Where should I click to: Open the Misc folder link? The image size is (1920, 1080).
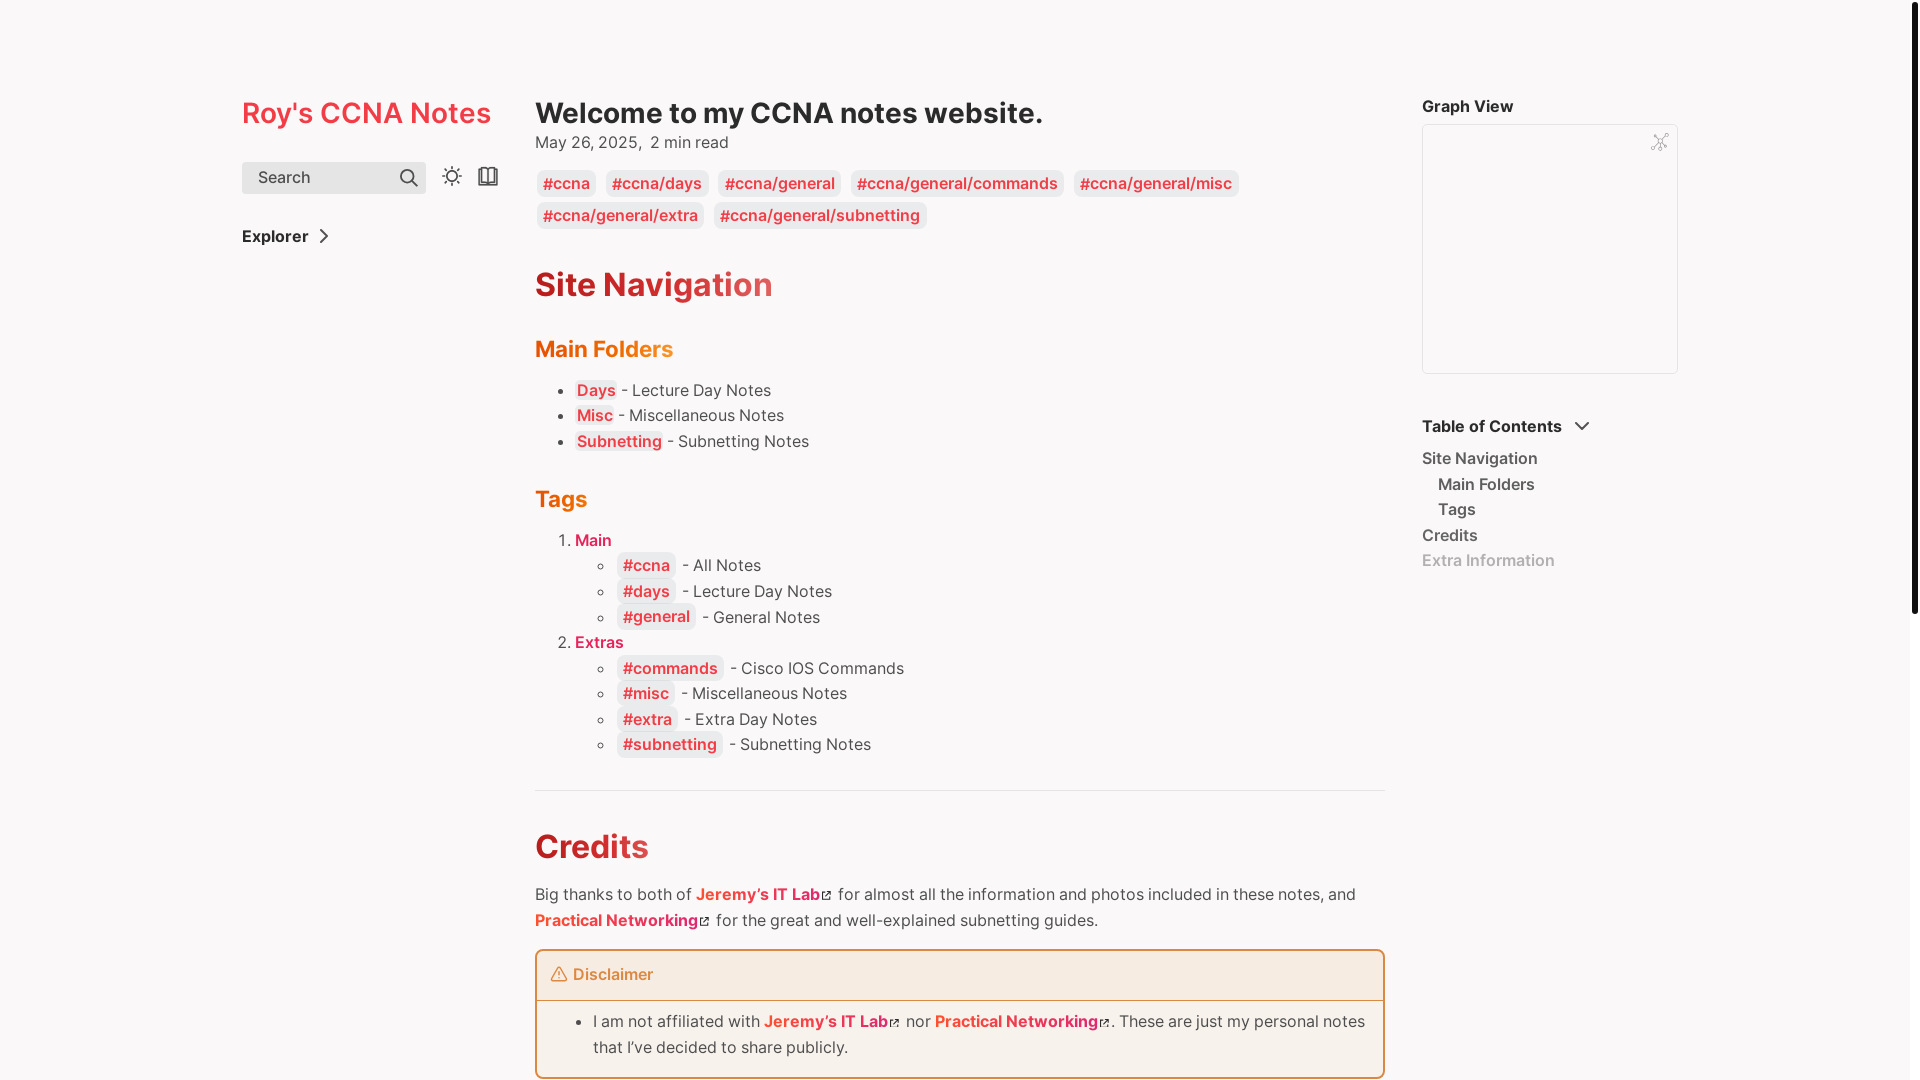click(595, 415)
